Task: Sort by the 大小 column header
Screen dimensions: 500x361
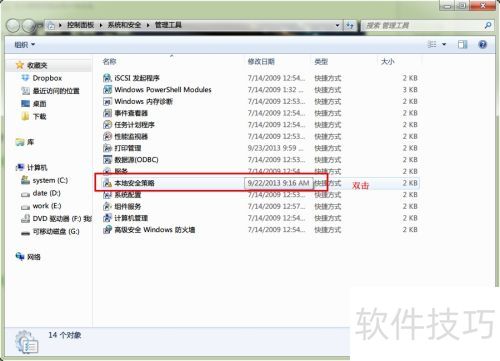Action: 388,61
